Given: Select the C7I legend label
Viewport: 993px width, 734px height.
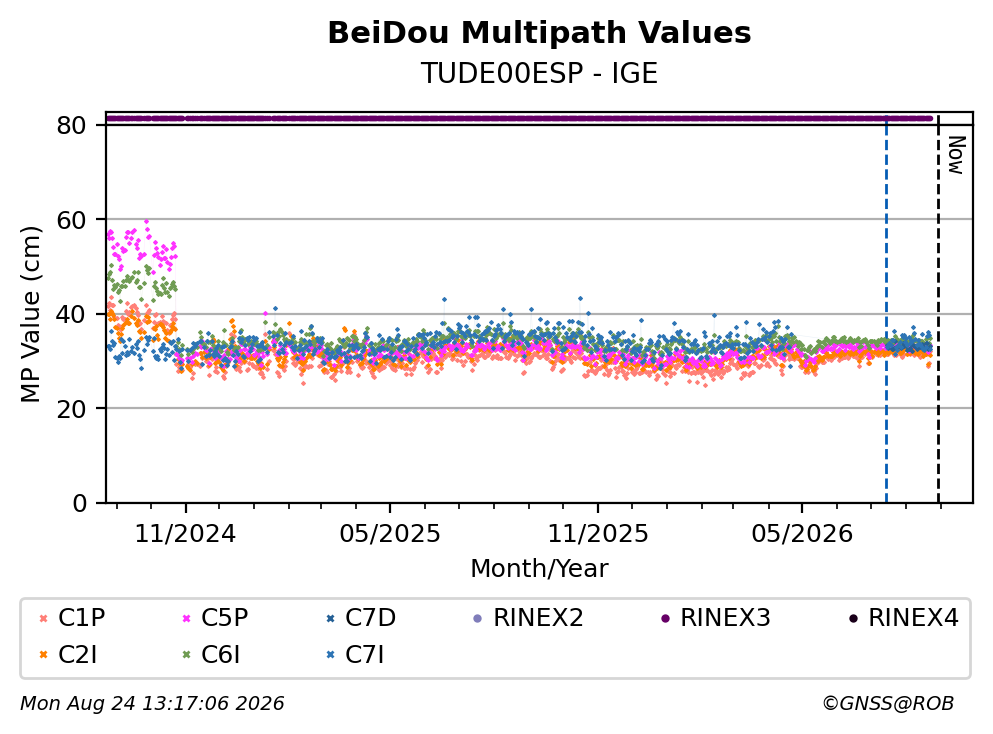Looking at the screenshot, I should 365,654.
